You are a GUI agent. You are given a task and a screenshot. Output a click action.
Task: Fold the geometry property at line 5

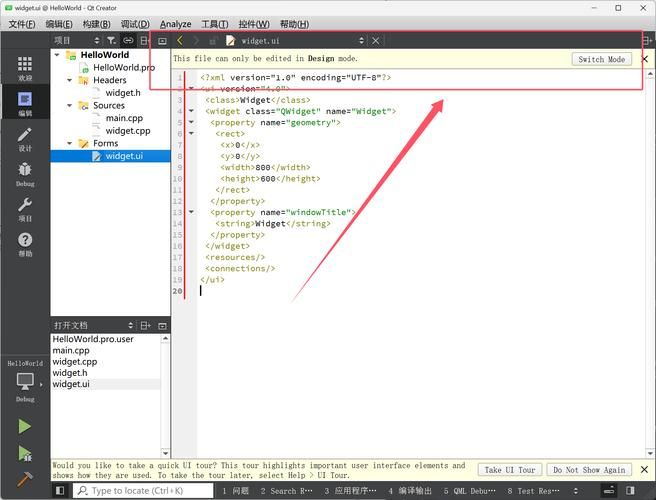tap(191, 122)
